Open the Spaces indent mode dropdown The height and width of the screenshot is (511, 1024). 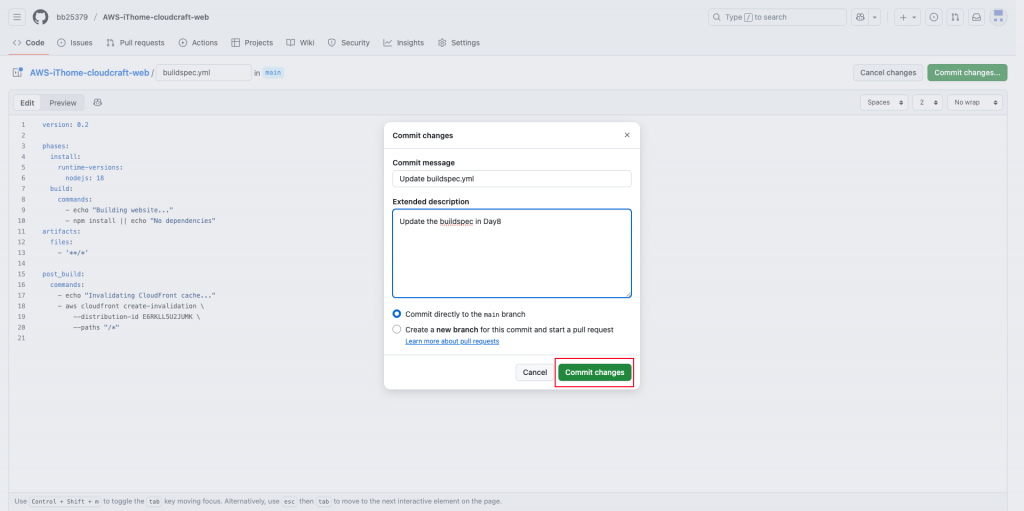pyautogui.click(x=884, y=103)
